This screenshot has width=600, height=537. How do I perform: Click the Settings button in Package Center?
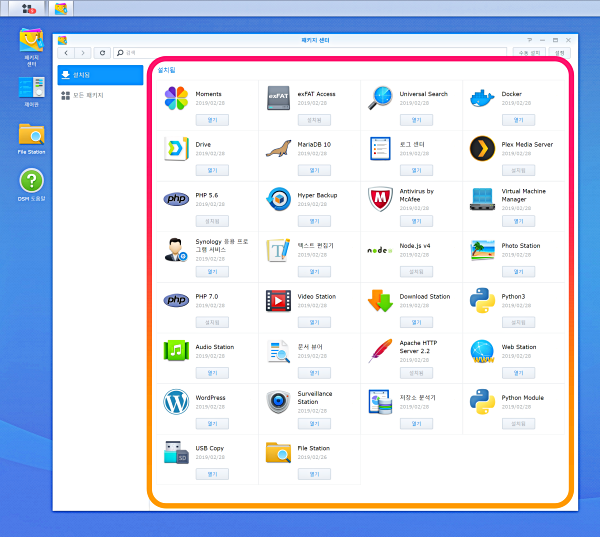tap(559, 53)
